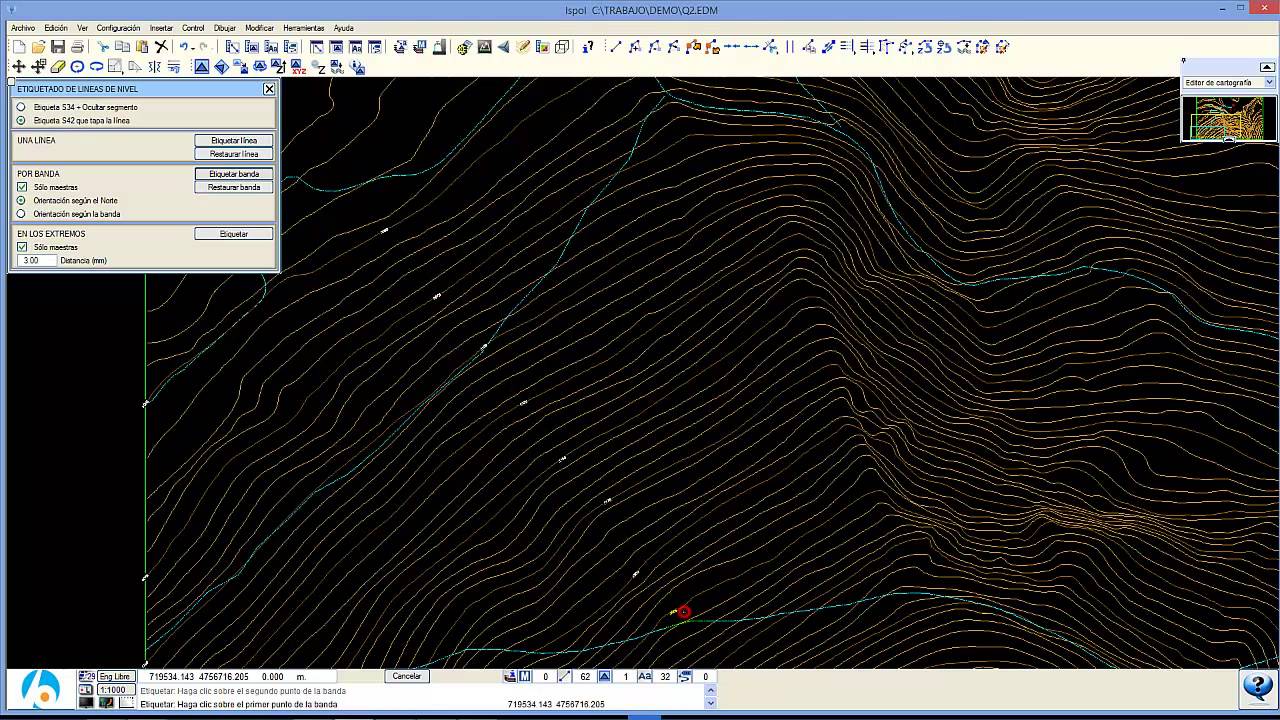Delete with the black X icon
The width and height of the screenshot is (1280, 720).
coord(161,47)
